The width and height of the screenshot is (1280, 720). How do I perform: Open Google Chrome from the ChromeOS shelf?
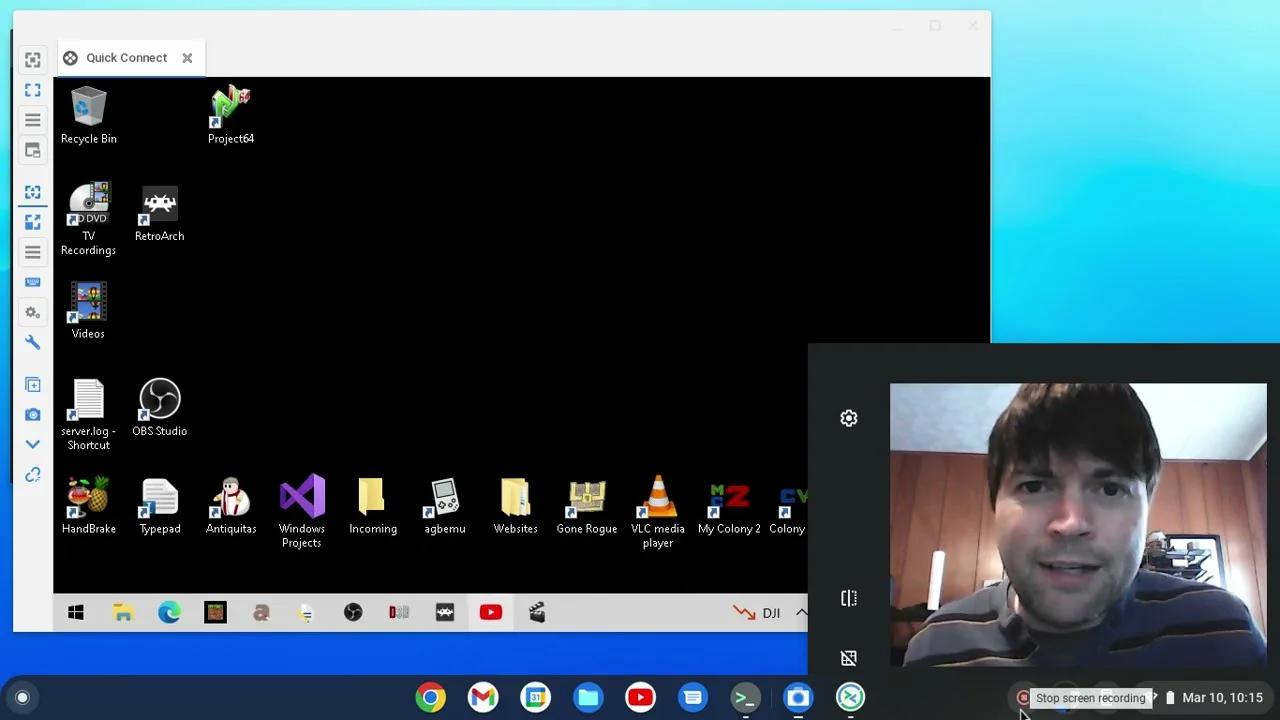click(x=431, y=698)
